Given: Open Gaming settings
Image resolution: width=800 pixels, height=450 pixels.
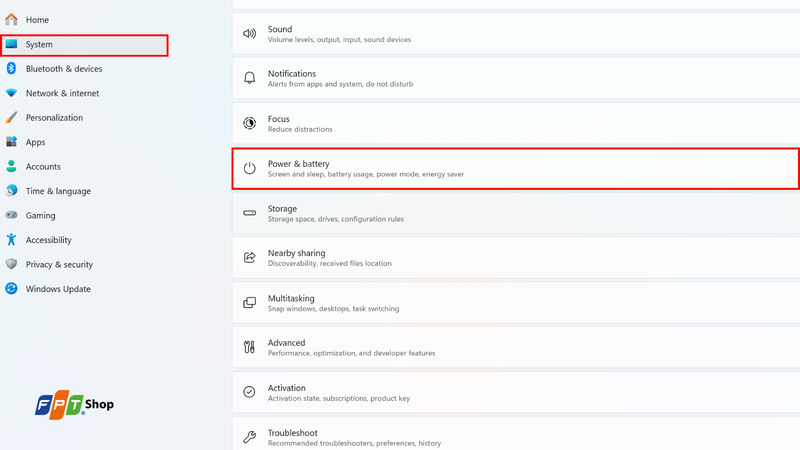Looking at the screenshot, I should click(40, 215).
